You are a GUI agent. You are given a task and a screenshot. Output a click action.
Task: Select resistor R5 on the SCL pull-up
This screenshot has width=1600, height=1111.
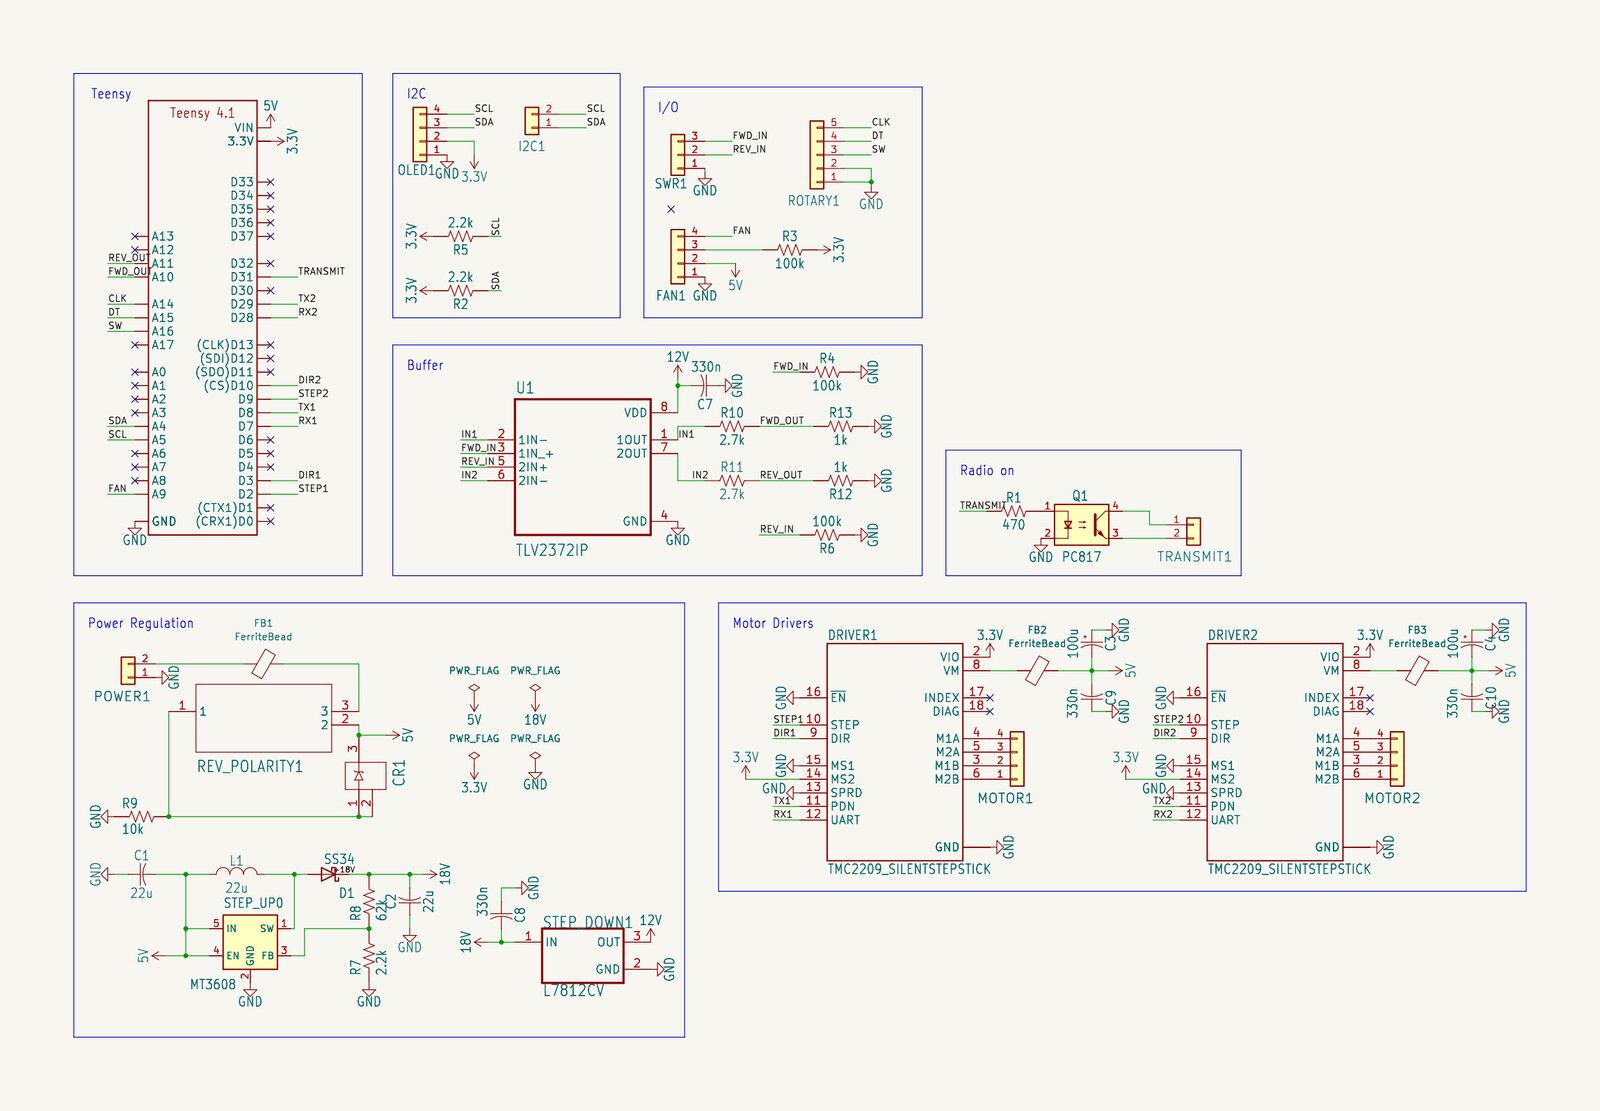(x=460, y=237)
